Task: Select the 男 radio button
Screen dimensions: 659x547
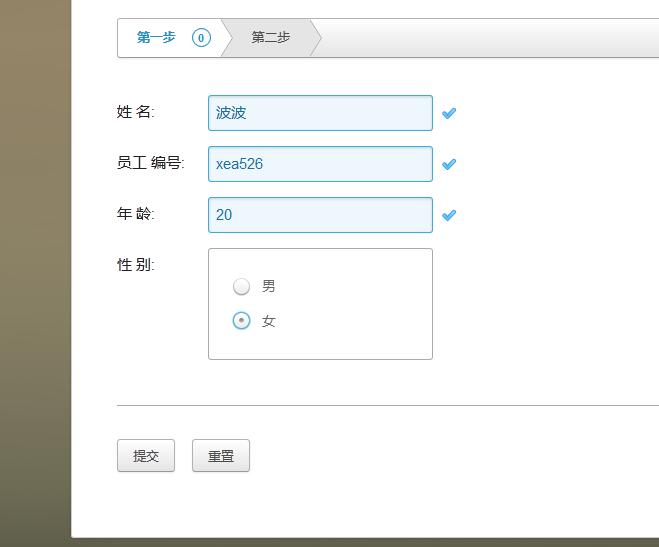Action: [241, 287]
